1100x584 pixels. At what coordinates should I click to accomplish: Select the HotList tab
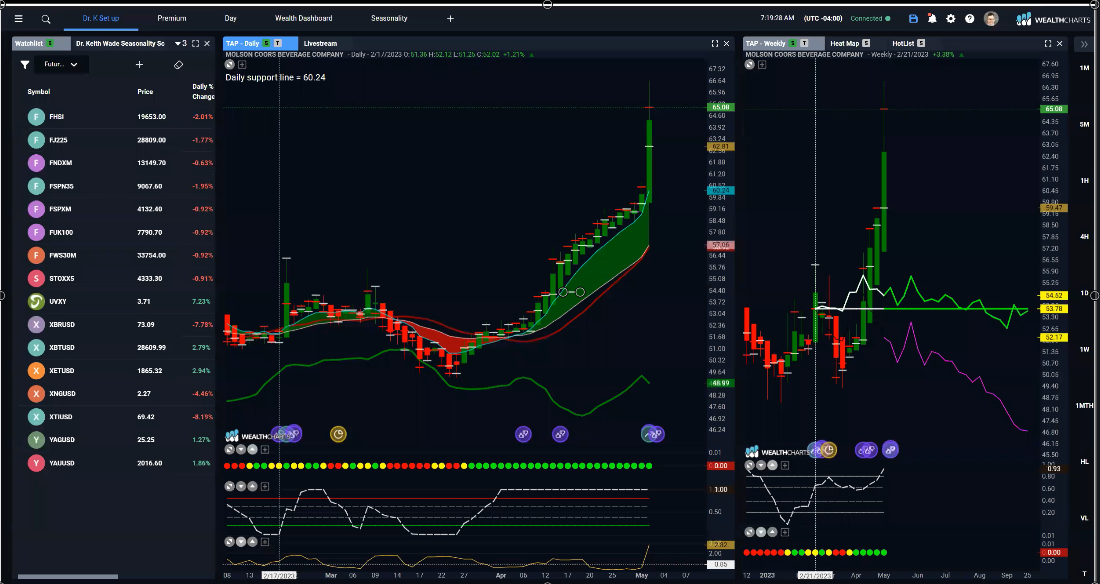pos(903,44)
